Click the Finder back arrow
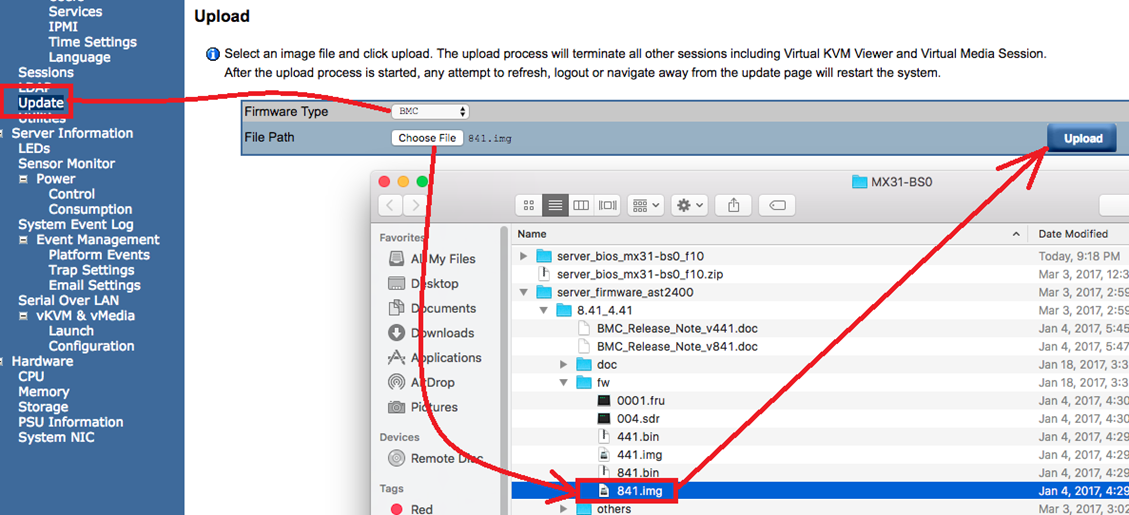 point(390,205)
